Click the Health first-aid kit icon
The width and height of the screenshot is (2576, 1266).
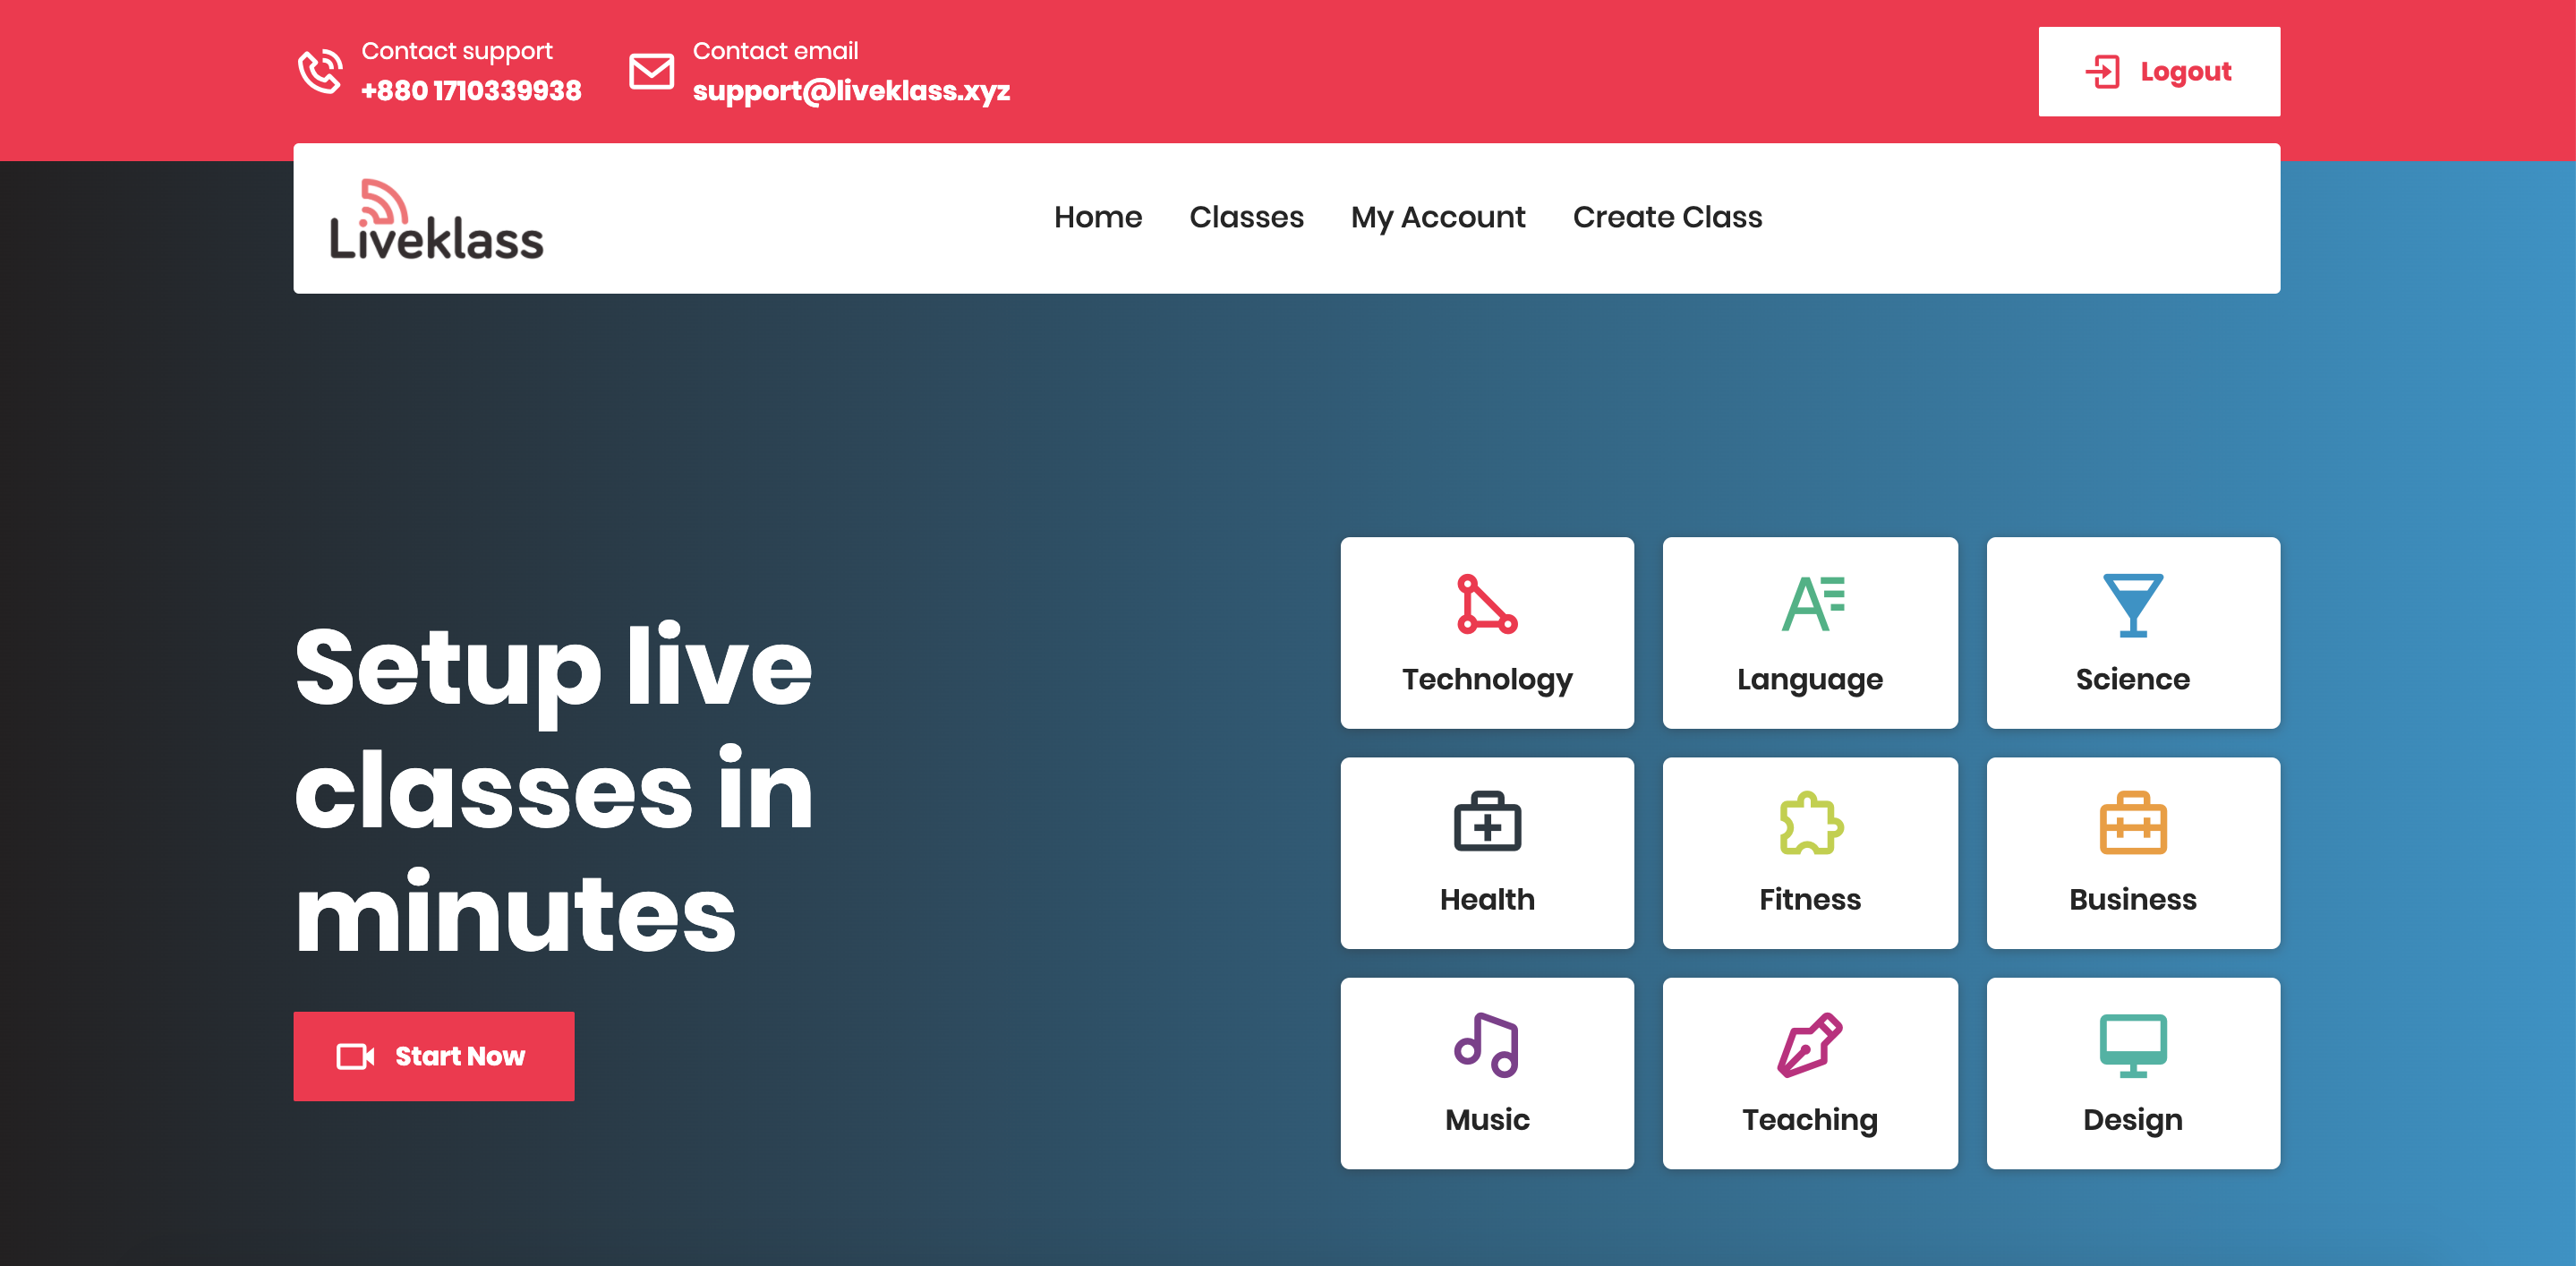click(x=1486, y=823)
